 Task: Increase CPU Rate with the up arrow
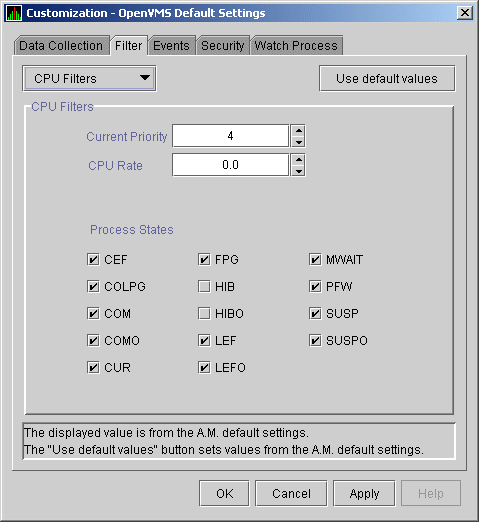[298, 159]
